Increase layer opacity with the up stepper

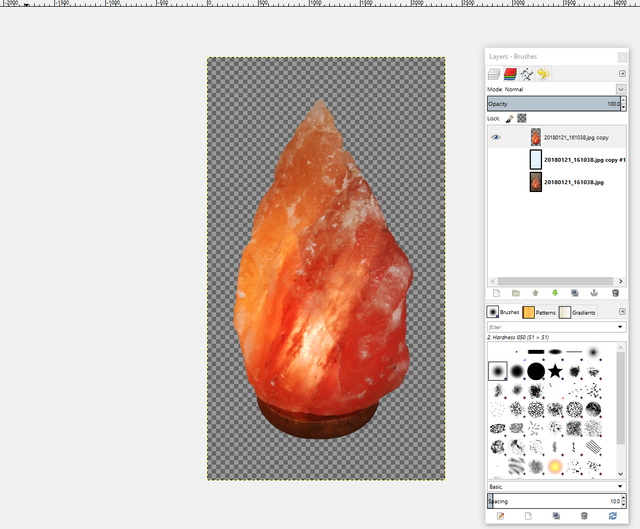pyautogui.click(x=624, y=100)
